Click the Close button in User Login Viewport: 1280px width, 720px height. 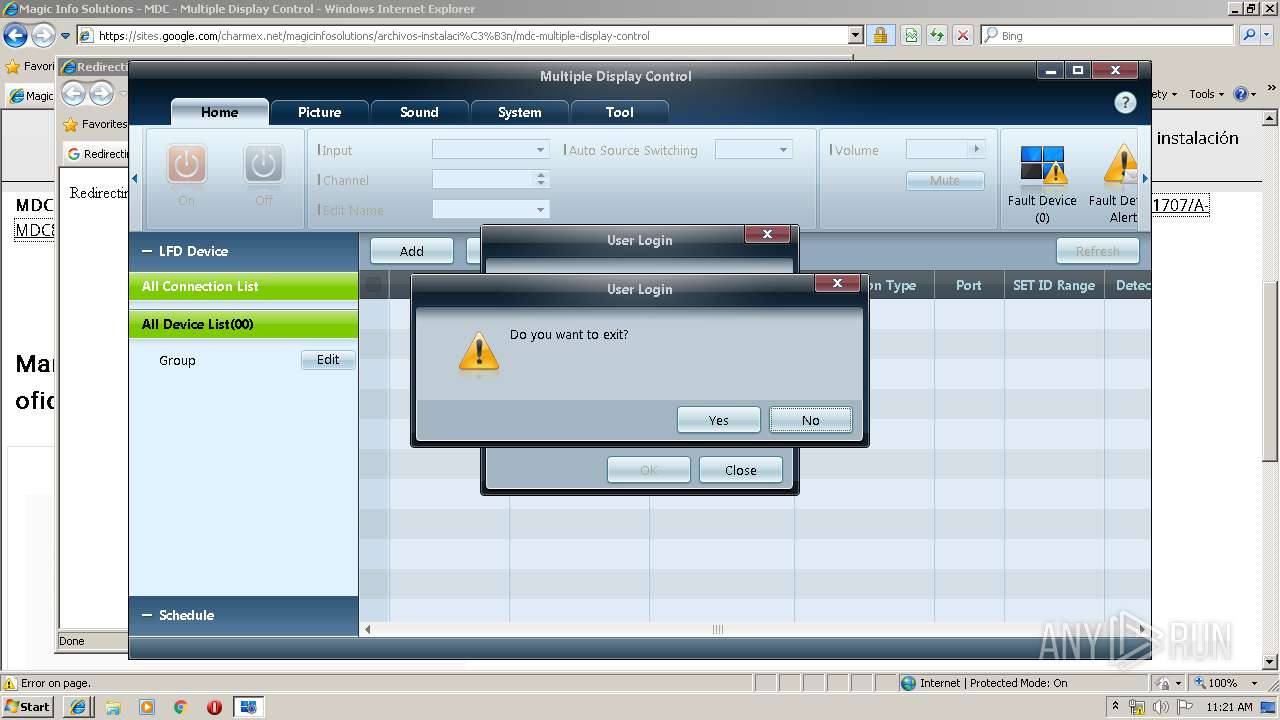[741, 470]
